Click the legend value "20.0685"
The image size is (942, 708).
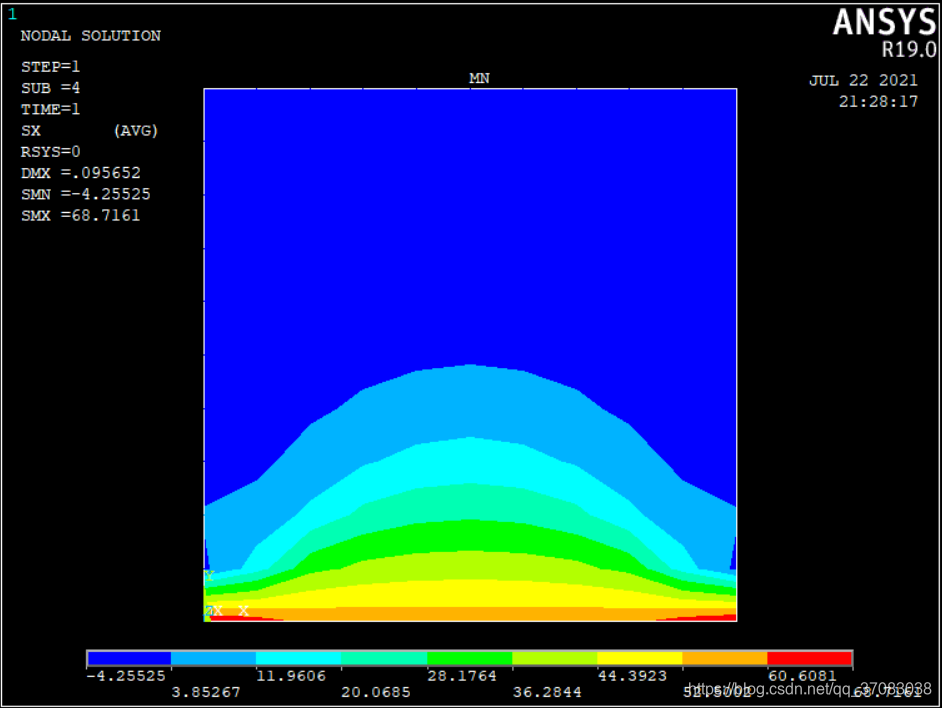[375, 692]
